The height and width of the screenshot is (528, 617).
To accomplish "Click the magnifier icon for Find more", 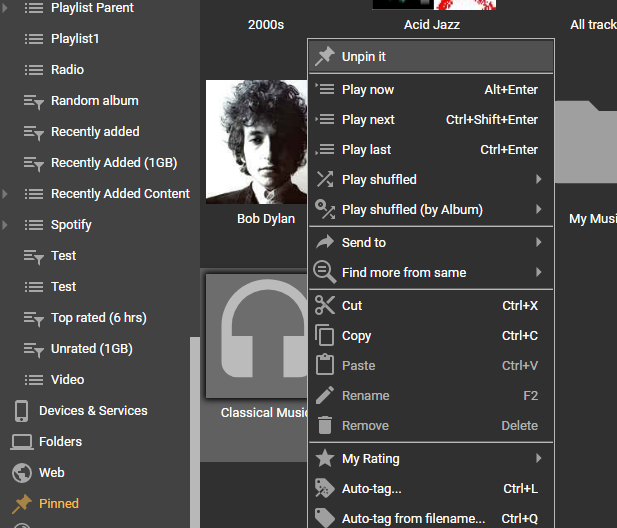I will (325, 272).
